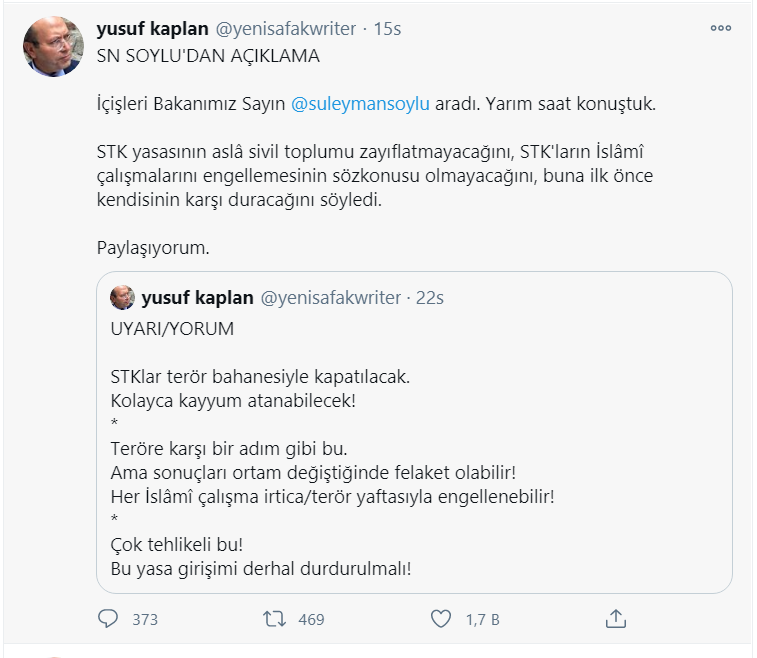Open the @suleymansoylu mention link

[x=360, y=104]
